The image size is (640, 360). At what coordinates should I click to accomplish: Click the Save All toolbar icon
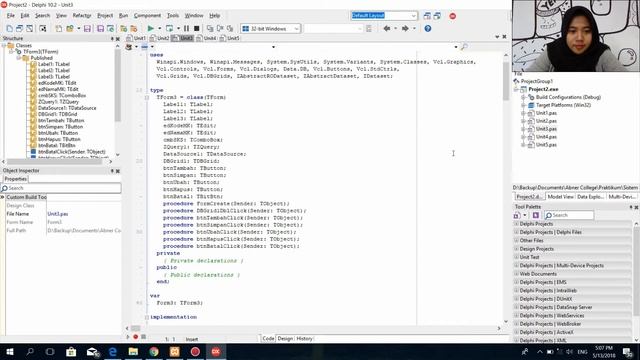coord(100,29)
